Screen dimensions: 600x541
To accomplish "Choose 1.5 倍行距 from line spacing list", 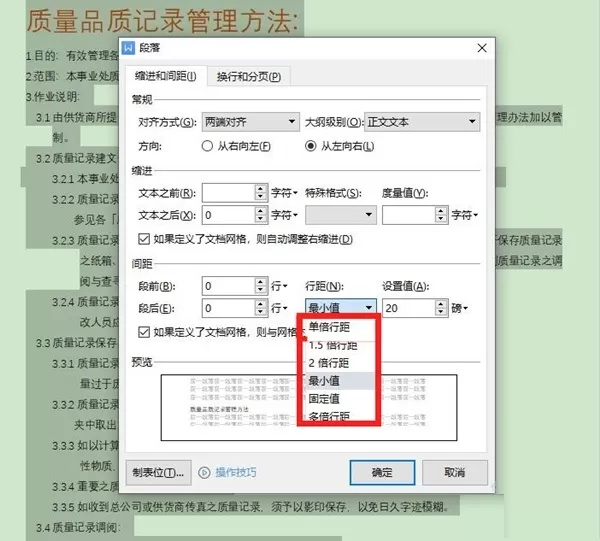I will (339, 345).
